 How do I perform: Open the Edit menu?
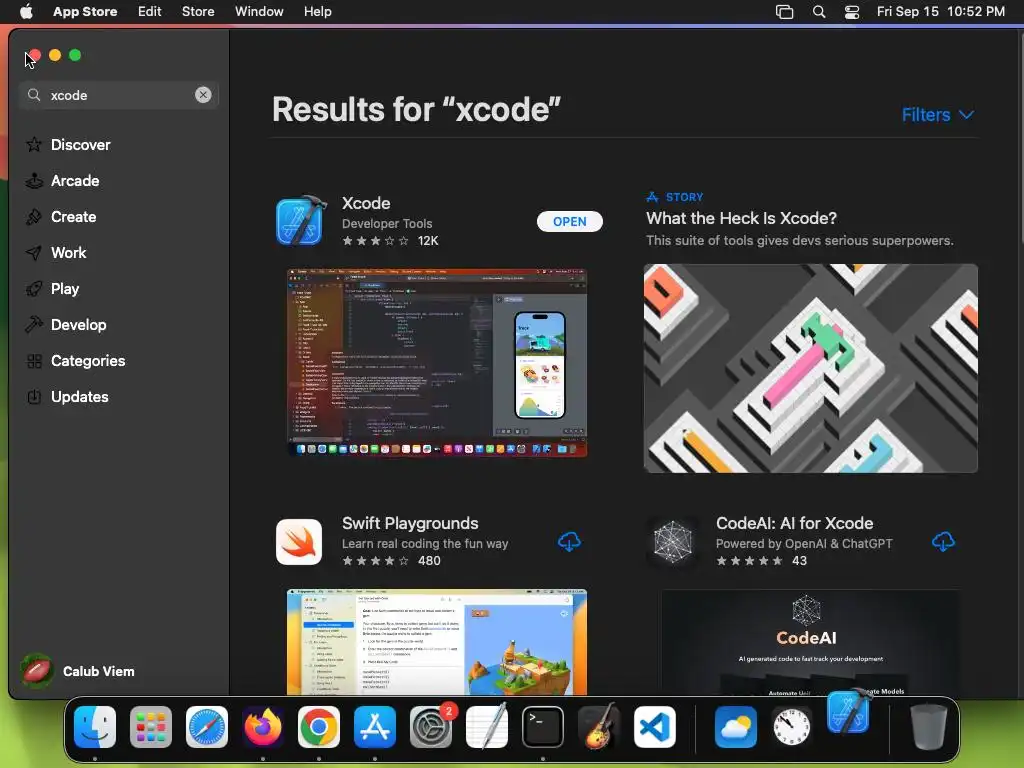[x=150, y=11]
